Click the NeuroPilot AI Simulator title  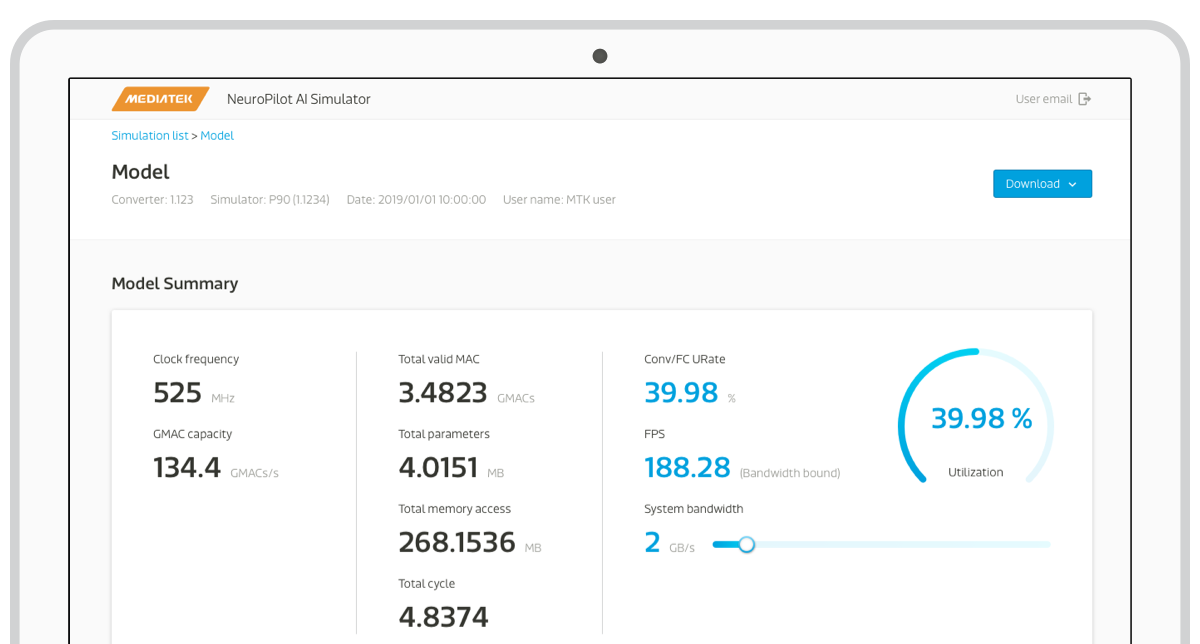click(x=298, y=99)
